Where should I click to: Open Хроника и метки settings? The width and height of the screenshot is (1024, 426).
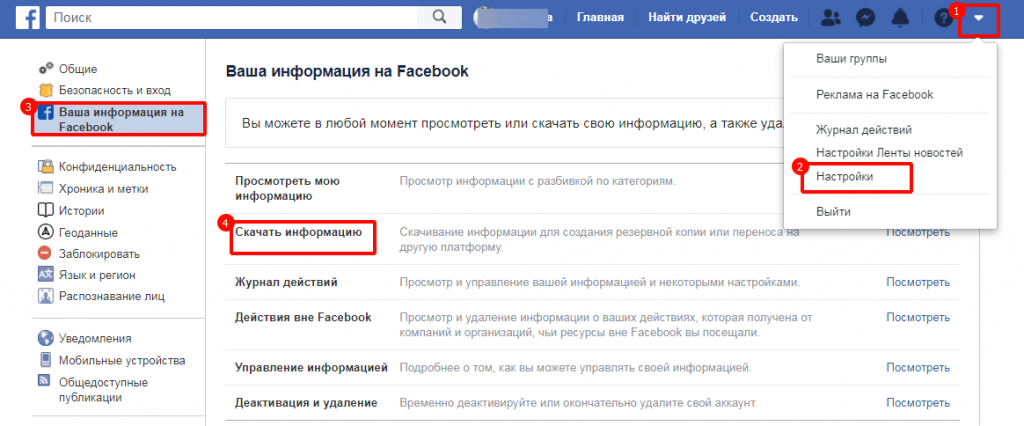pos(103,189)
